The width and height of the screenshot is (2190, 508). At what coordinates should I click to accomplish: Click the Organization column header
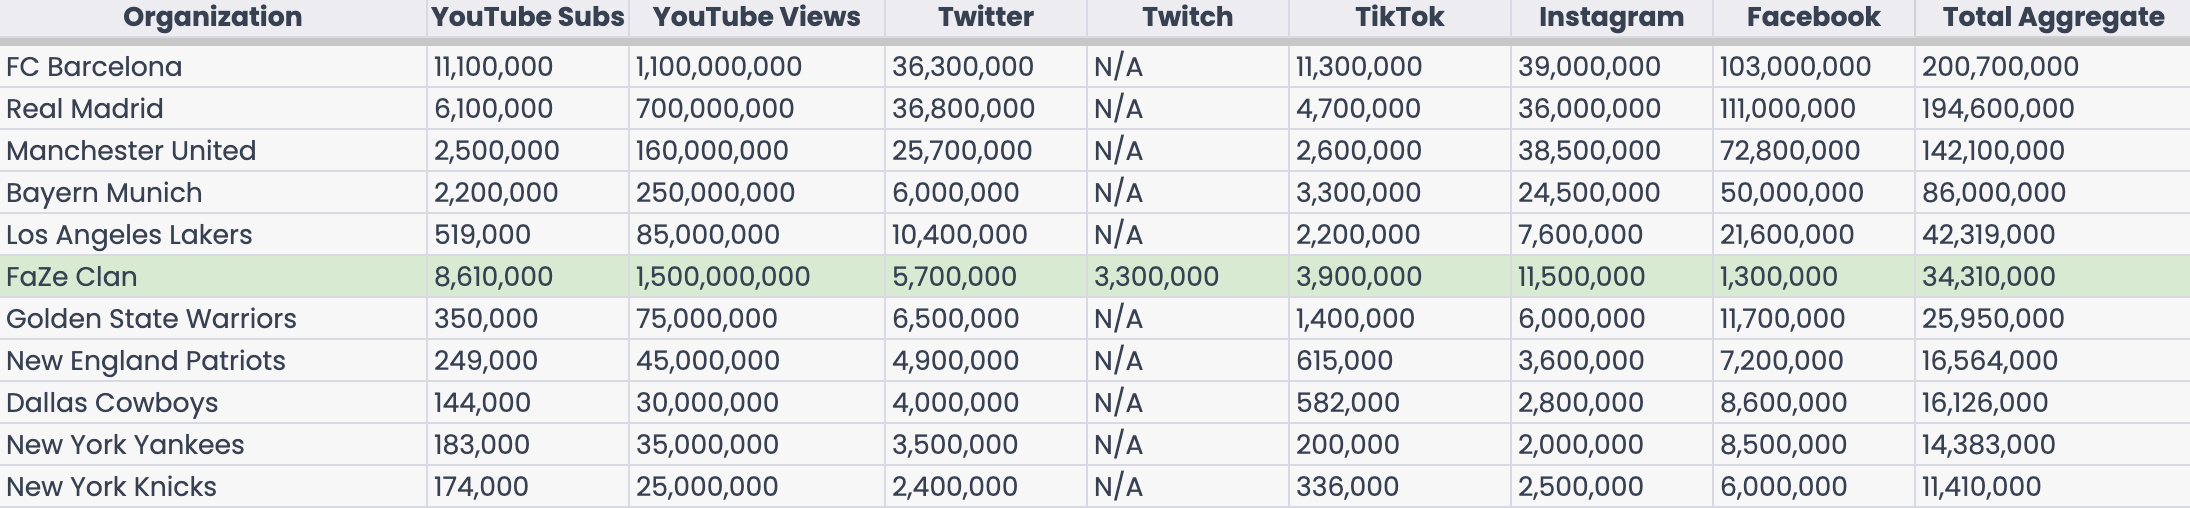click(212, 17)
